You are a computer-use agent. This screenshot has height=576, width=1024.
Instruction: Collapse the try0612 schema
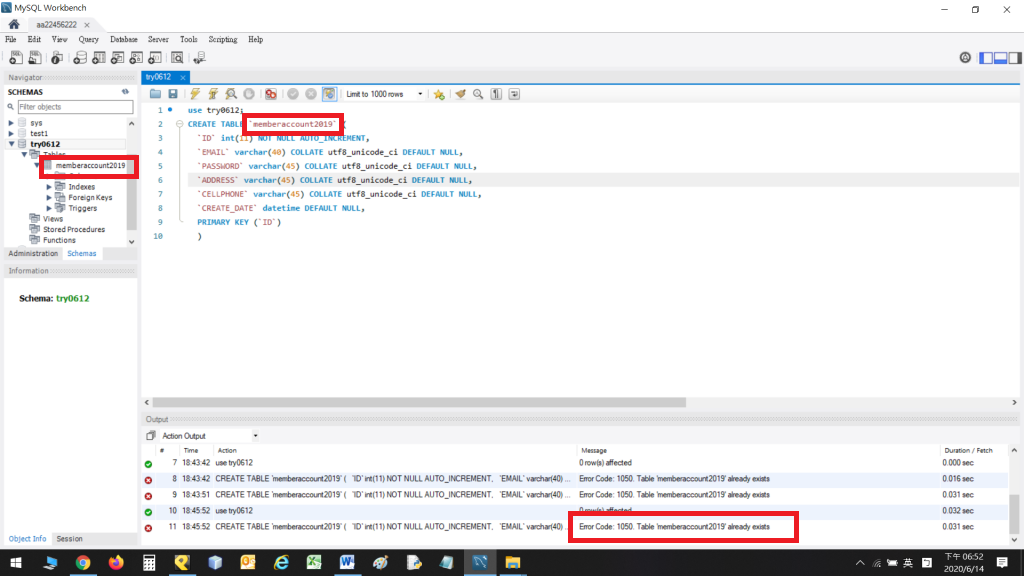coord(11,144)
